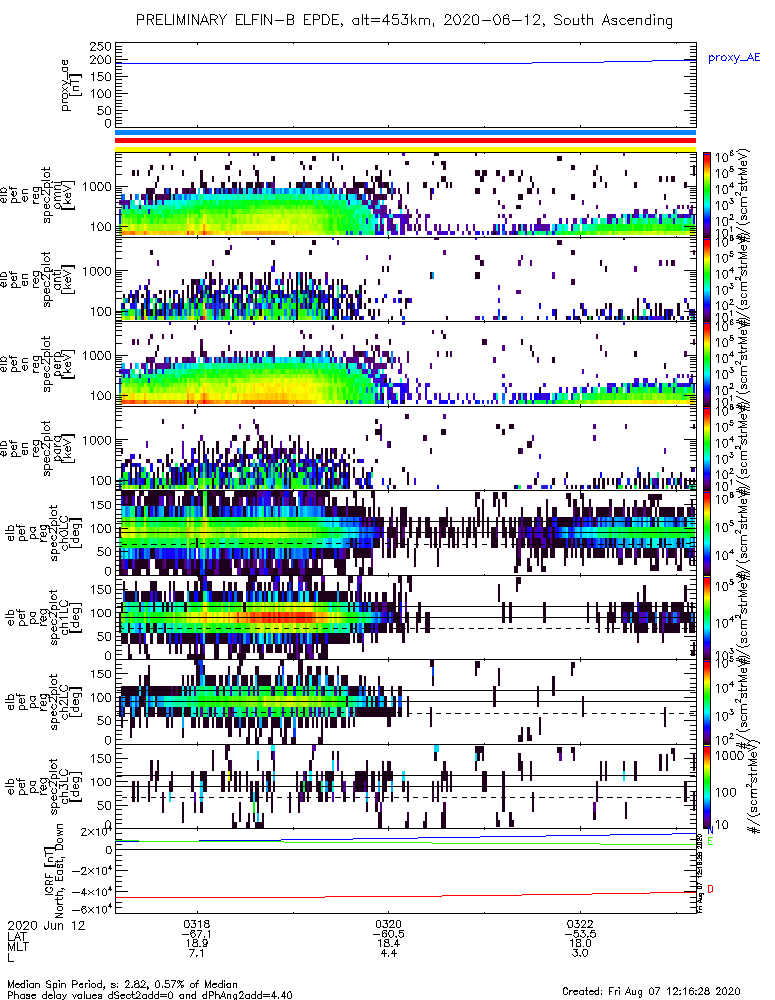Click the L value '7.1'
This screenshot has height=1000, width=775.
coord(197,953)
